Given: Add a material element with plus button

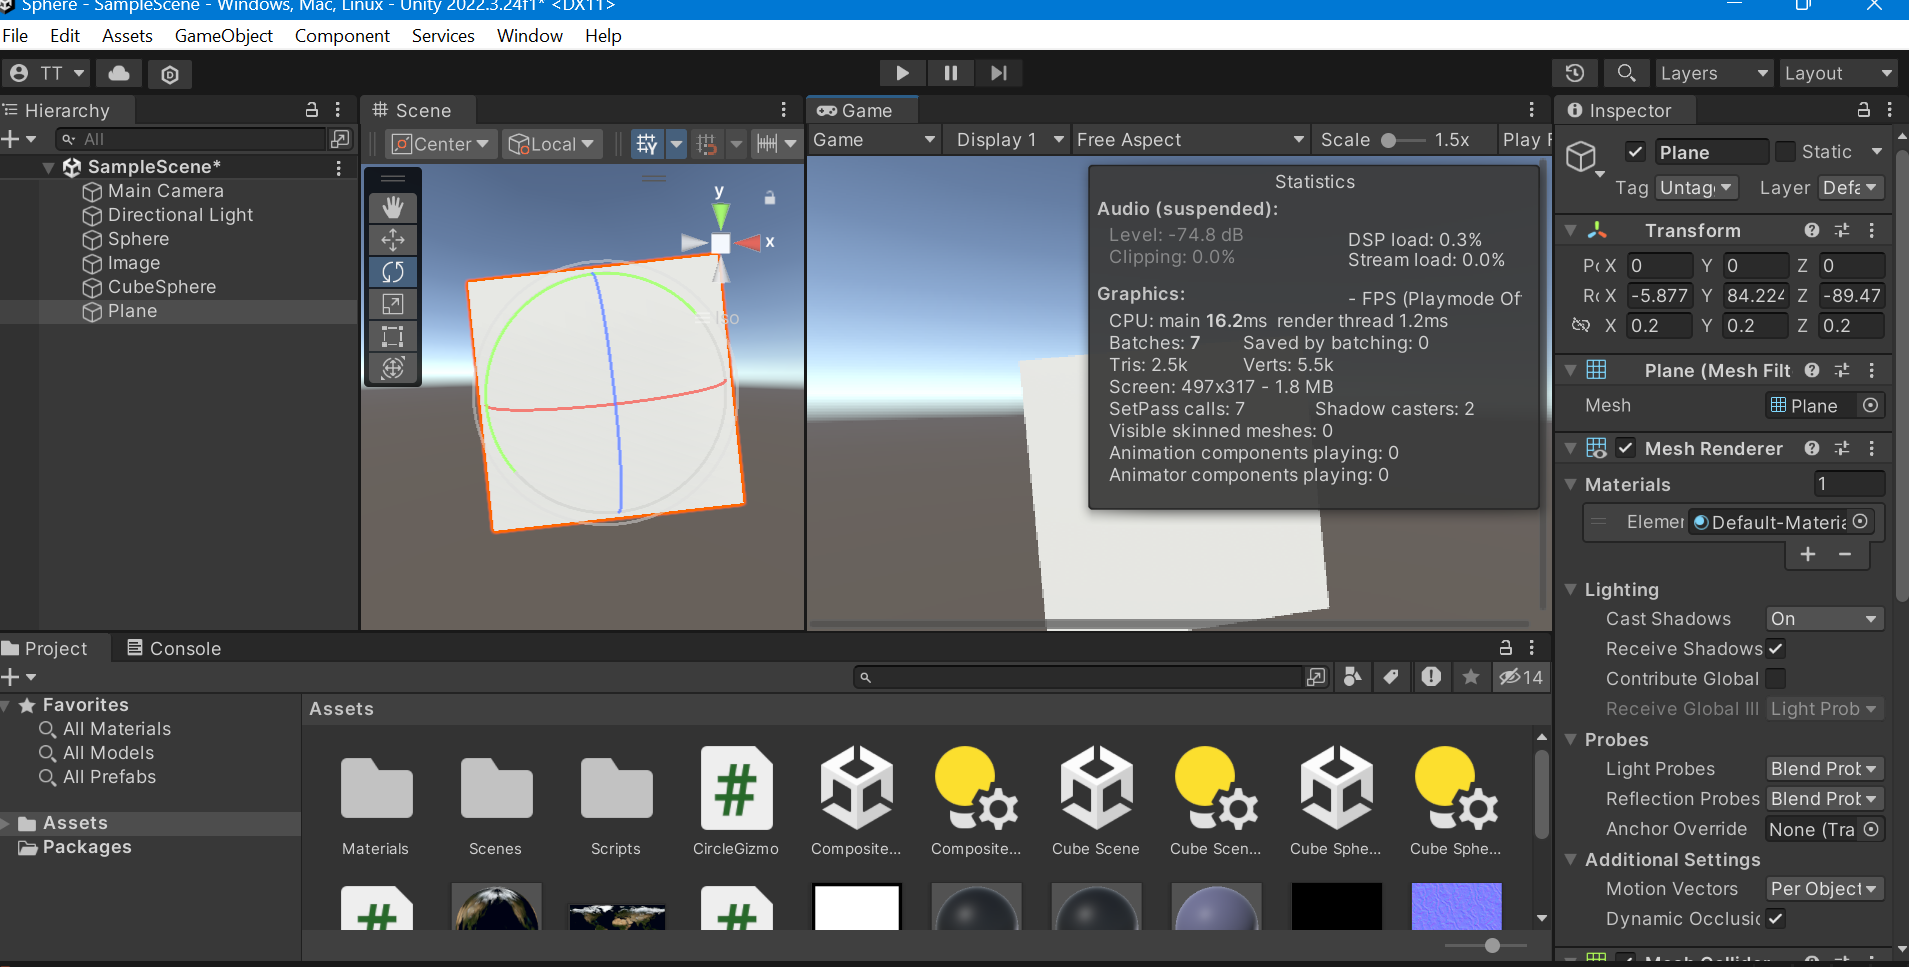Looking at the screenshot, I should (1808, 554).
